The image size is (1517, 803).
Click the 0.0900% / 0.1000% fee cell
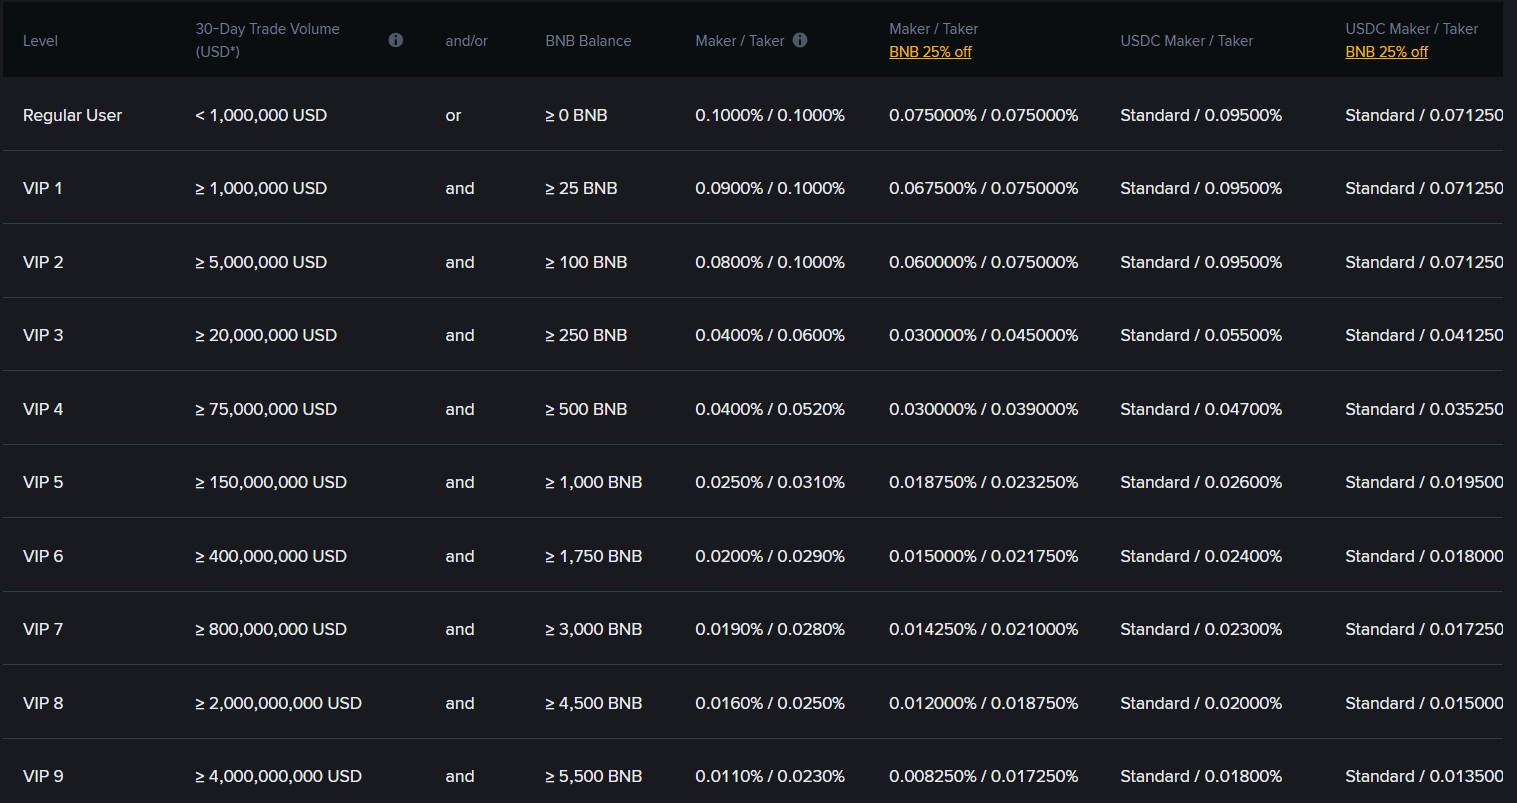770,188
